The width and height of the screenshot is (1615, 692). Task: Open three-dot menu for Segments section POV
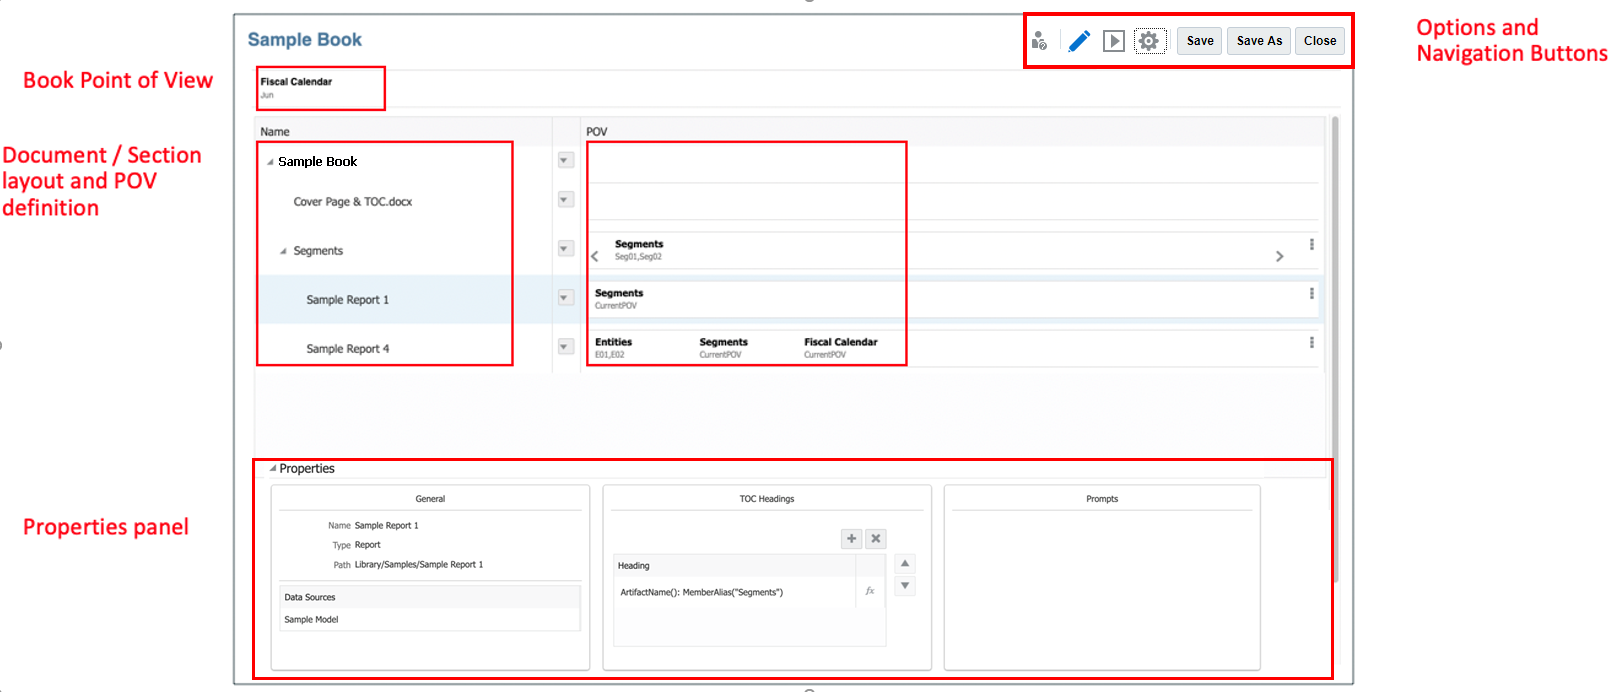click(x=1311, y=244)
